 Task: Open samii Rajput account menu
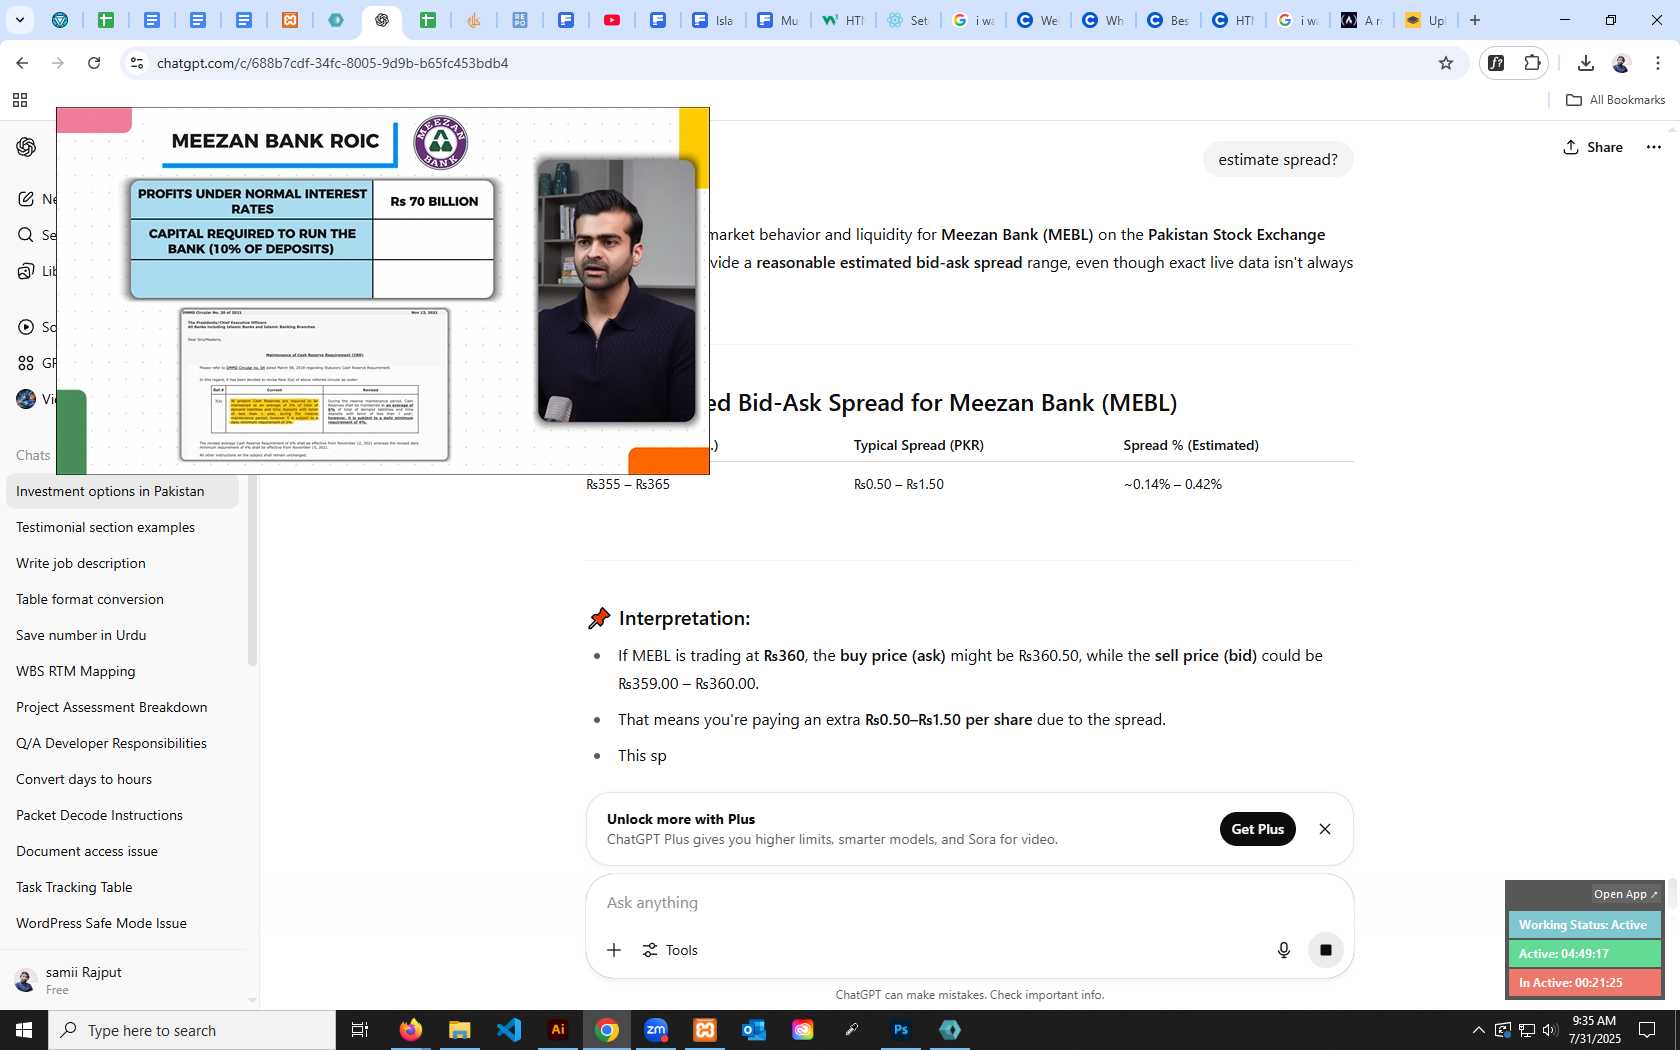pos(122,980)
